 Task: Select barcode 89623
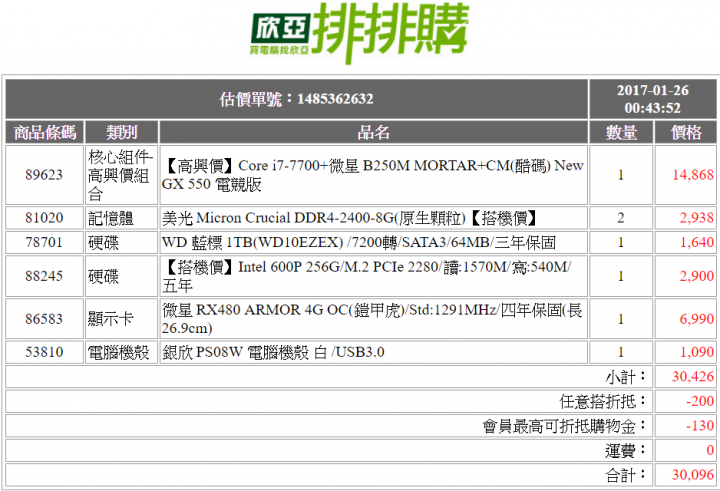44,175
